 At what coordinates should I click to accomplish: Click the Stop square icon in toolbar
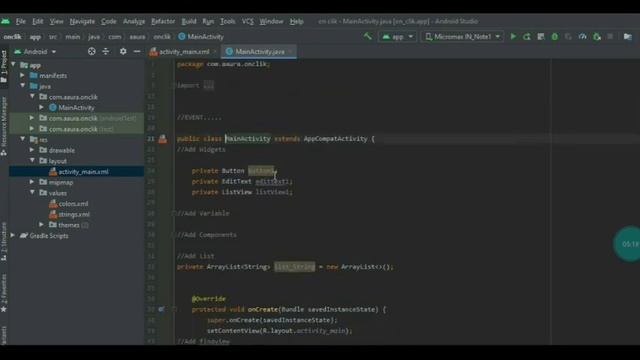610,36
